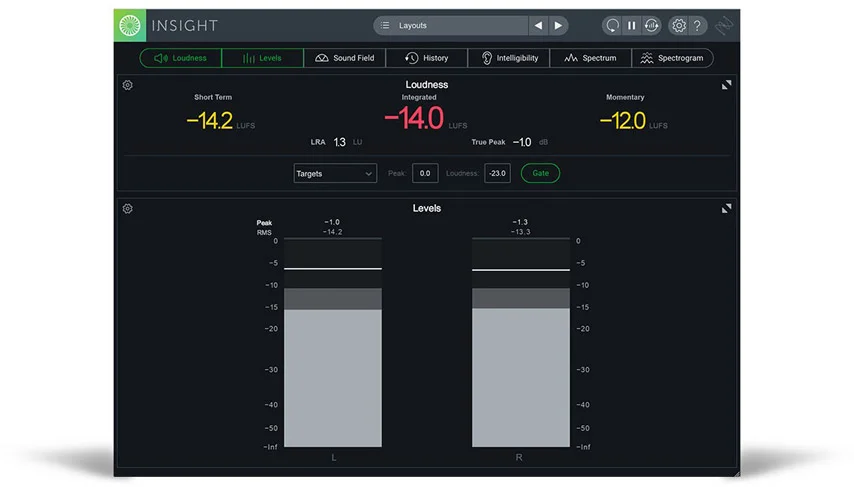Click the circular reset meters icon

pos(612,25)
